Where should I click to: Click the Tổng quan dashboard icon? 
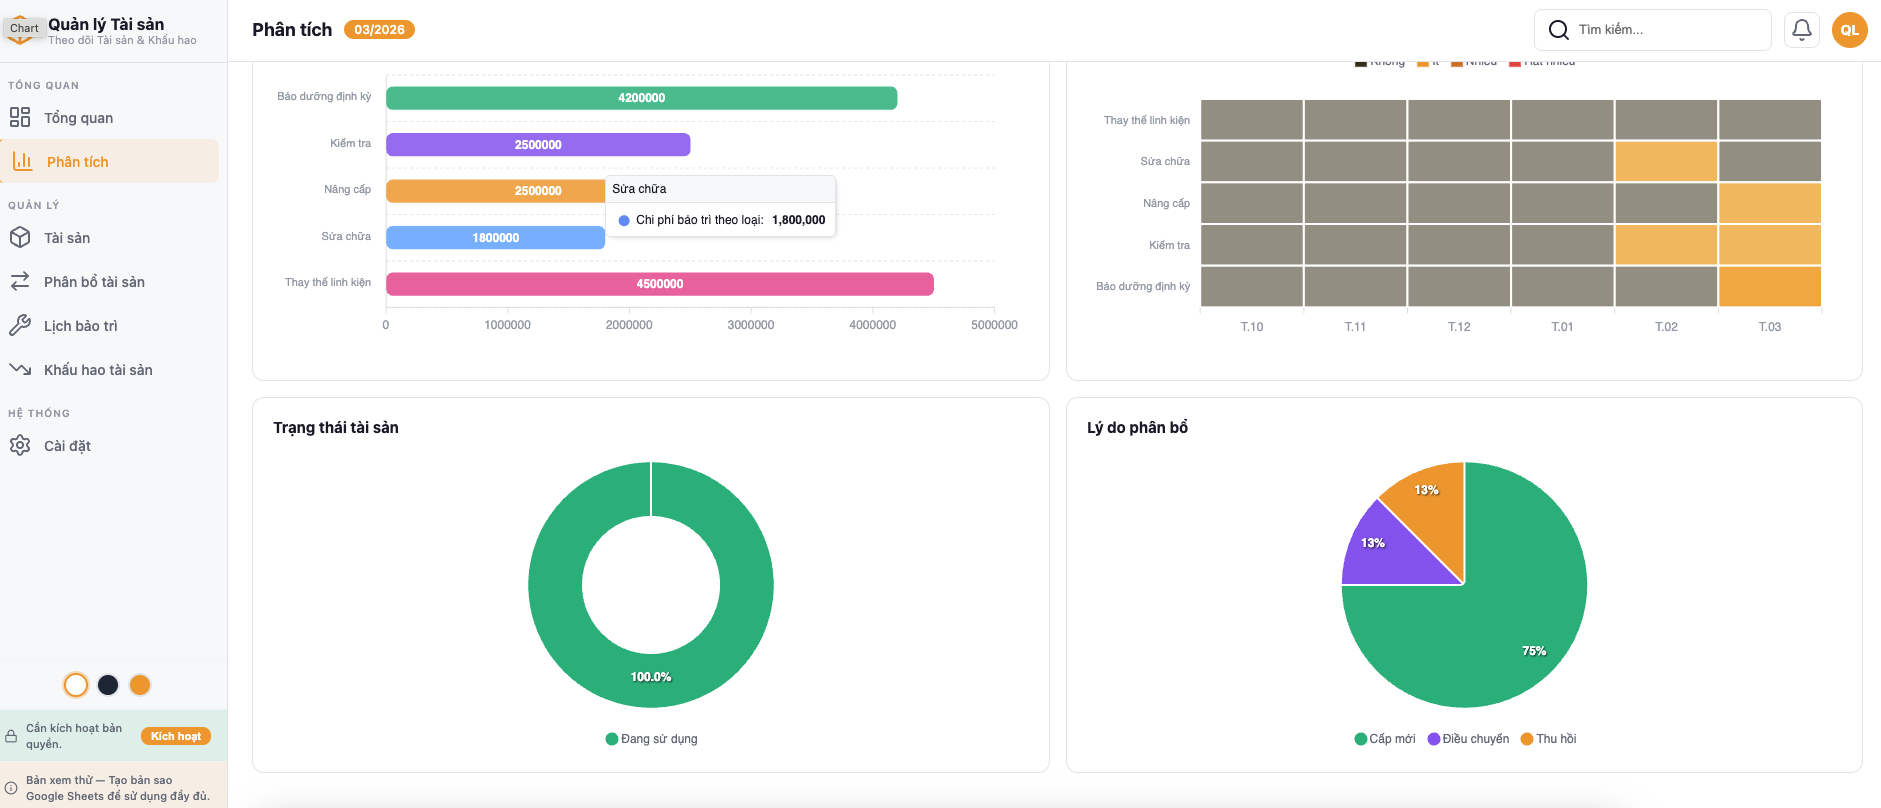(20, 118)
